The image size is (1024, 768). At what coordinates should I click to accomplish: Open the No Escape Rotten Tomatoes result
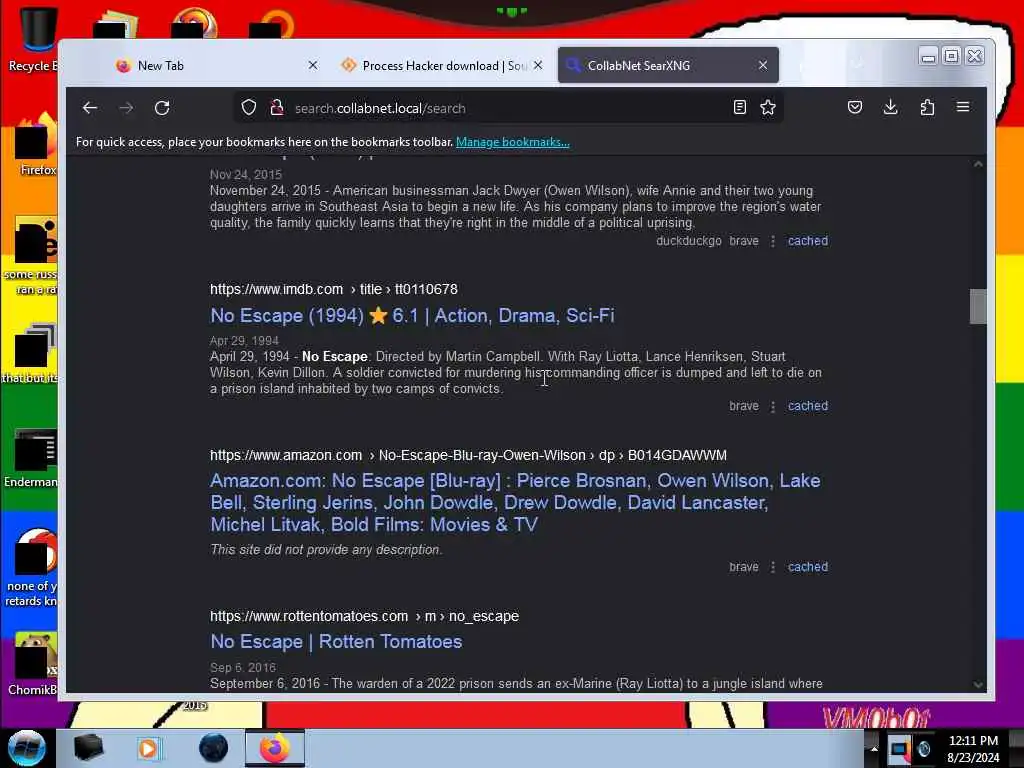click(336, 641)
